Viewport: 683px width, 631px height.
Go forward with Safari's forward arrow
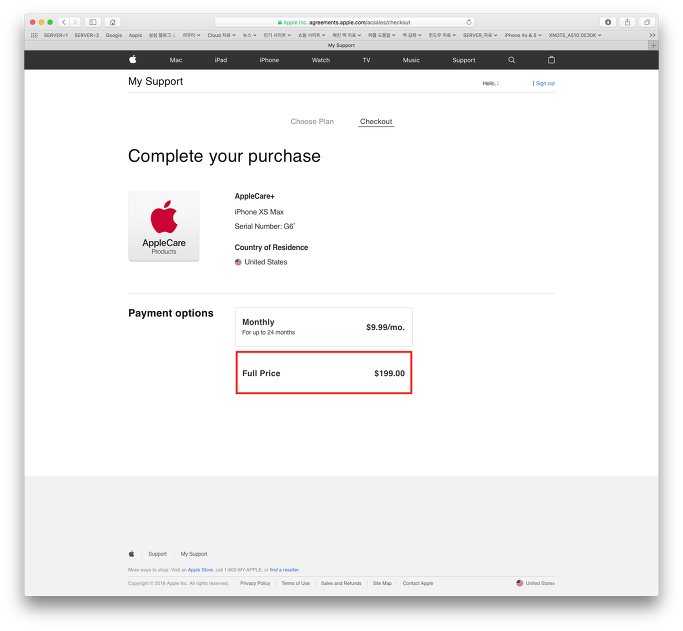click(x=75, y=22)
